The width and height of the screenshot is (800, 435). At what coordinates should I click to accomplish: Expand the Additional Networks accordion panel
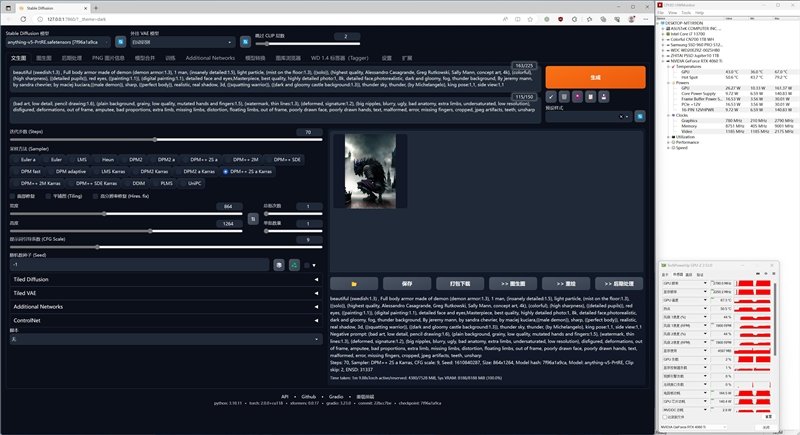tap(166, 306)
